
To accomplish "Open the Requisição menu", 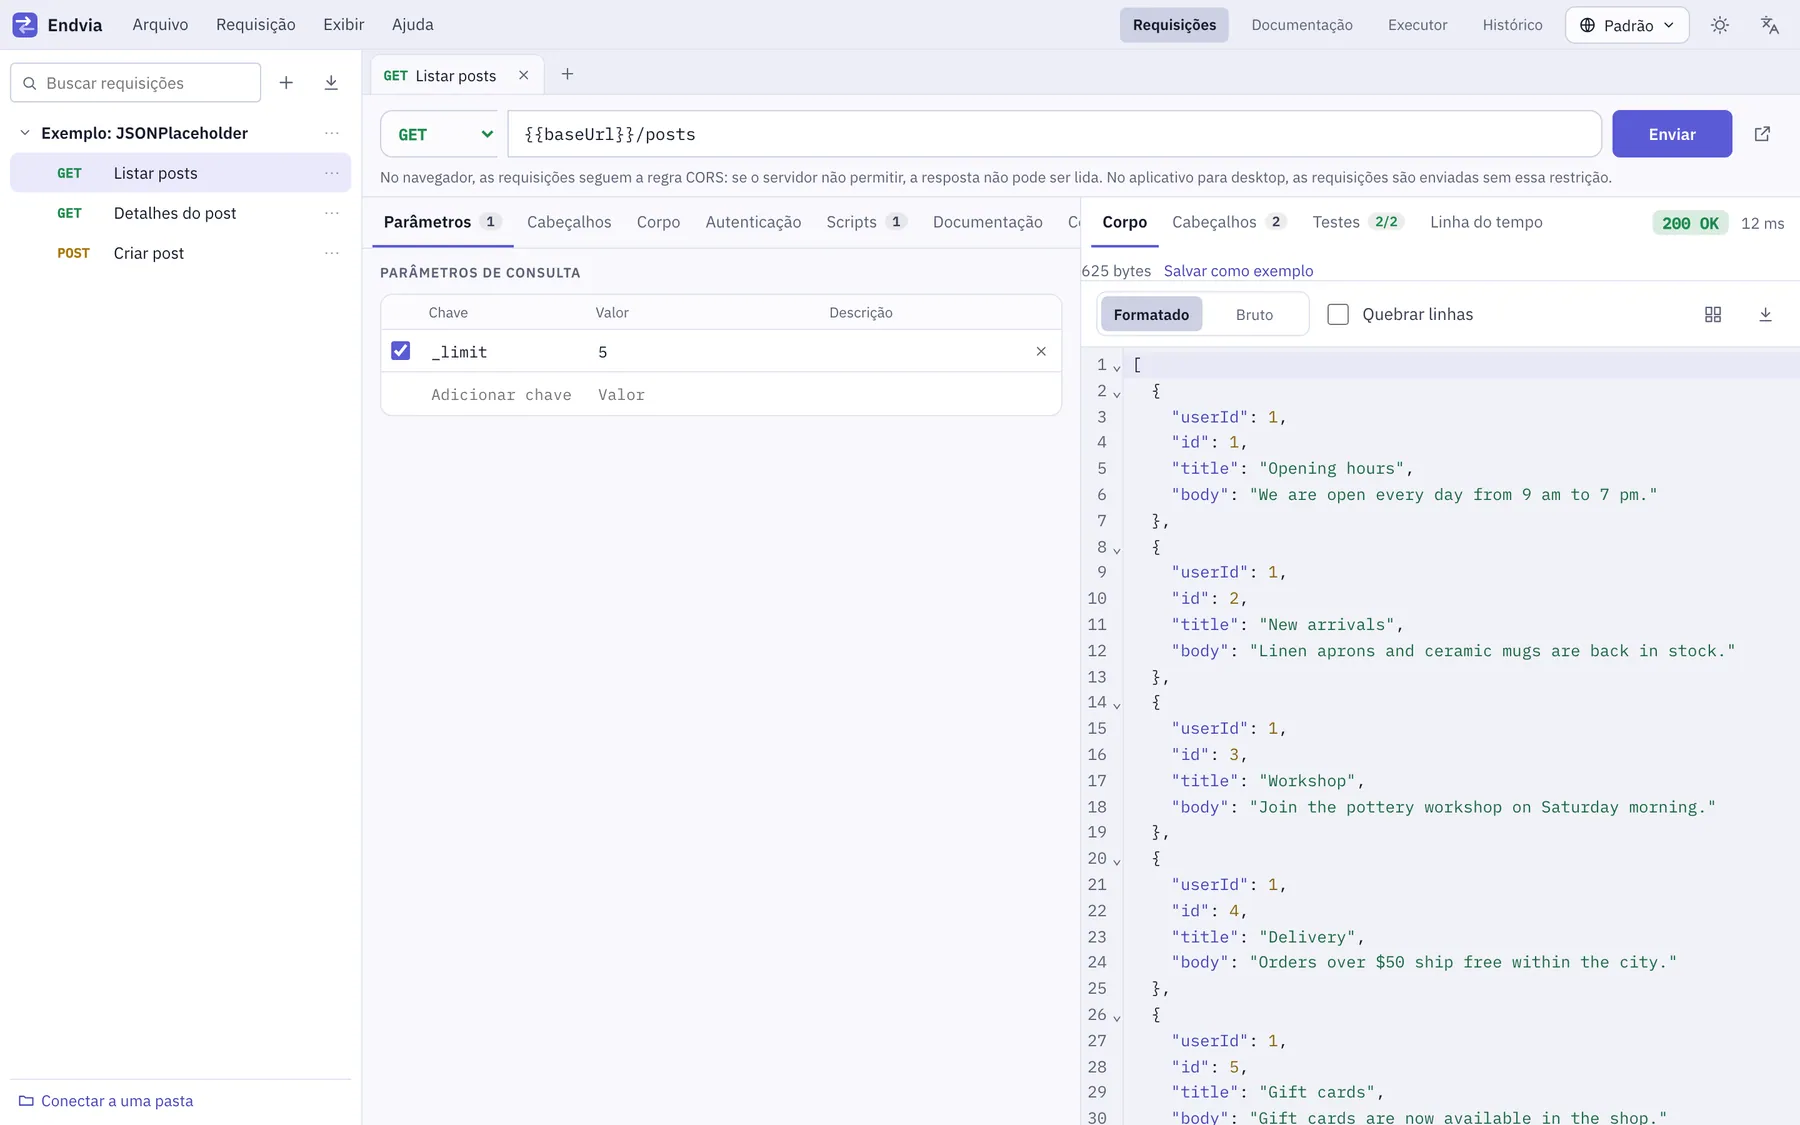I will [256, 25].
